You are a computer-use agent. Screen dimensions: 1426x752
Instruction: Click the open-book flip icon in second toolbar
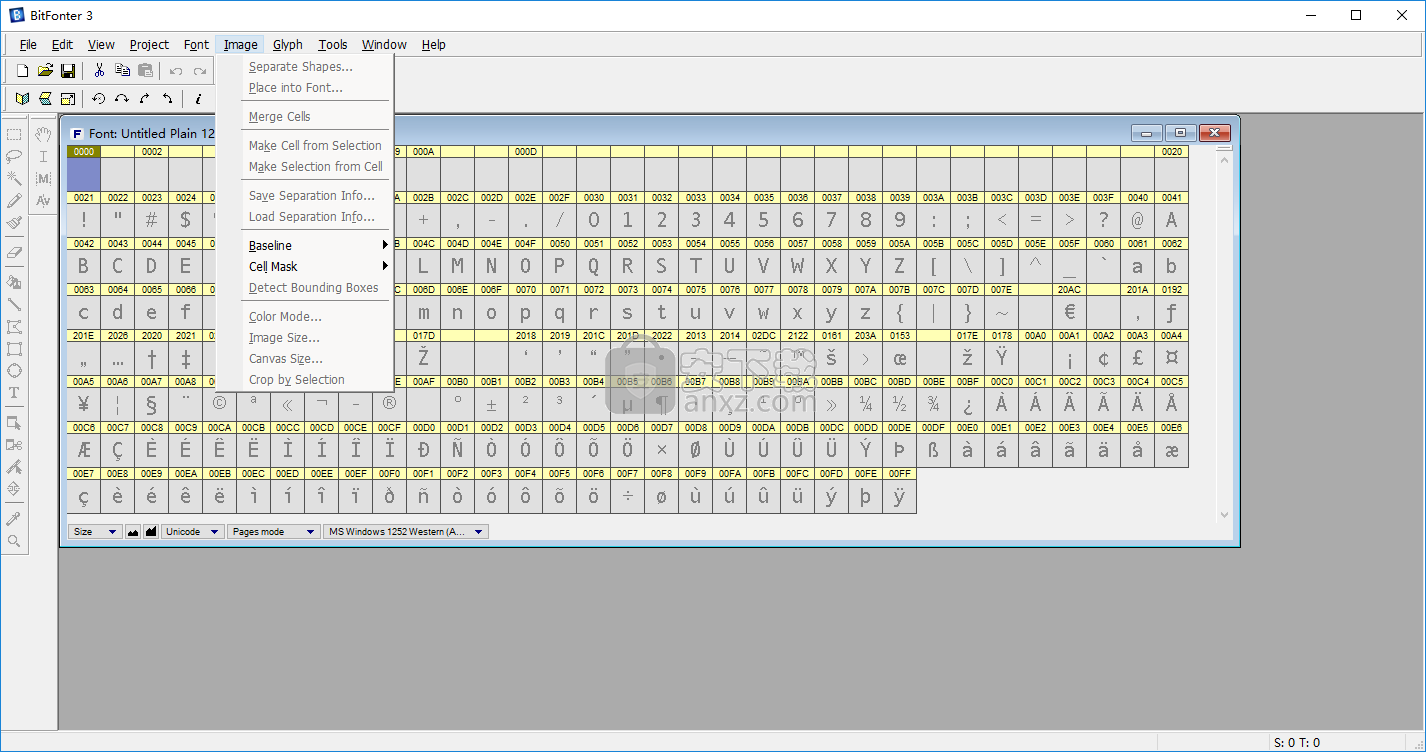pyautogui.click(x=22, y=99)
